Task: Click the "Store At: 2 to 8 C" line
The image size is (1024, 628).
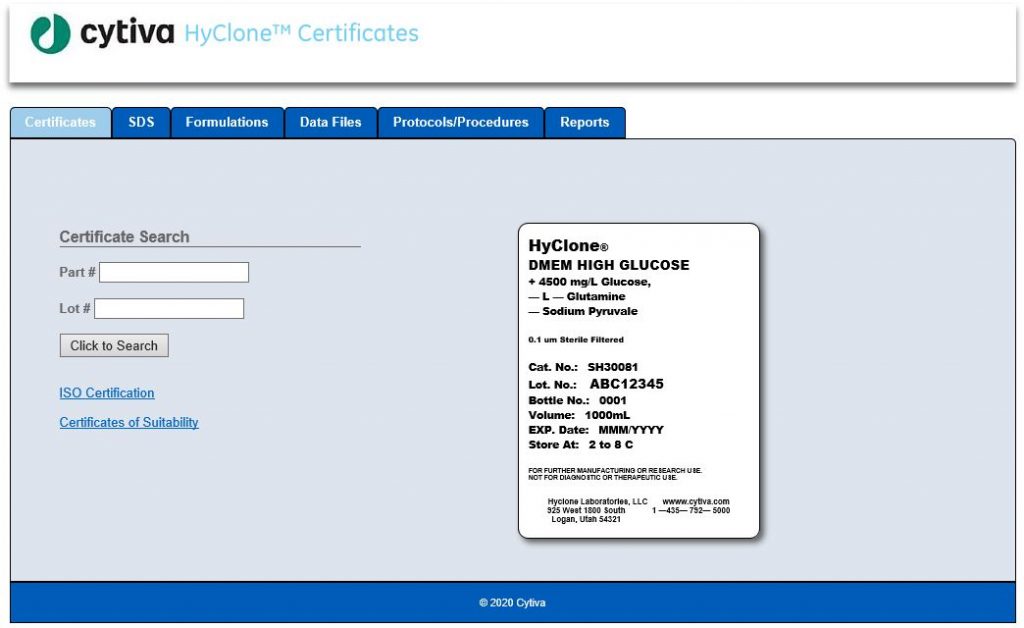Action: pos(581,445)
